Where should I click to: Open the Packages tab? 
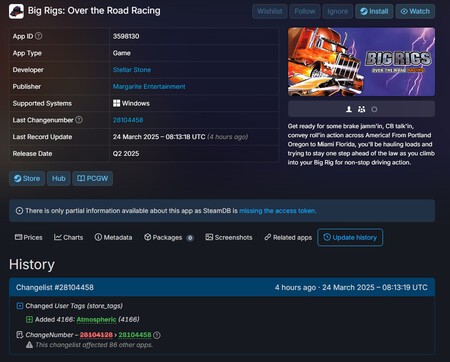(x=169, y=237)
